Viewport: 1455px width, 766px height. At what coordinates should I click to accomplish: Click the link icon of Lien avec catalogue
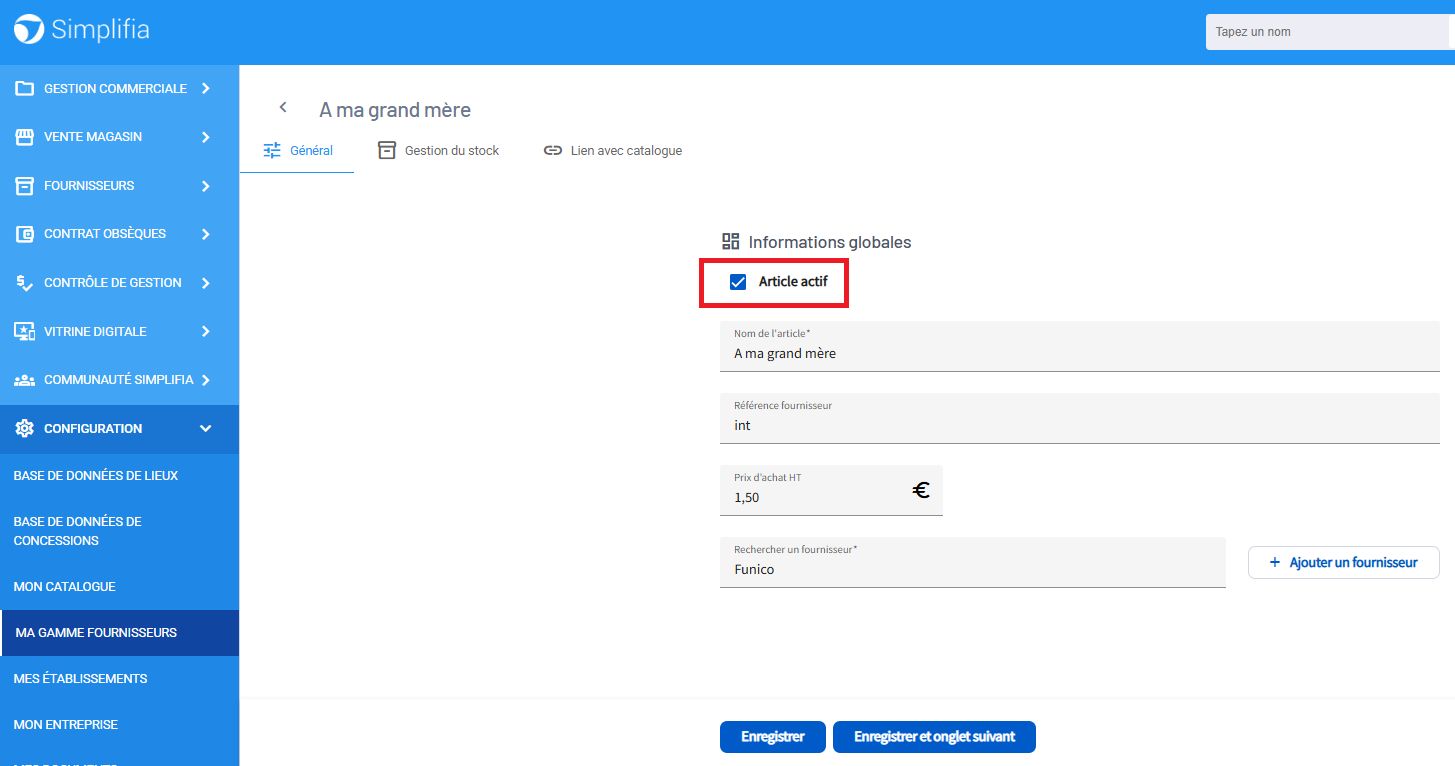point(553,151)
